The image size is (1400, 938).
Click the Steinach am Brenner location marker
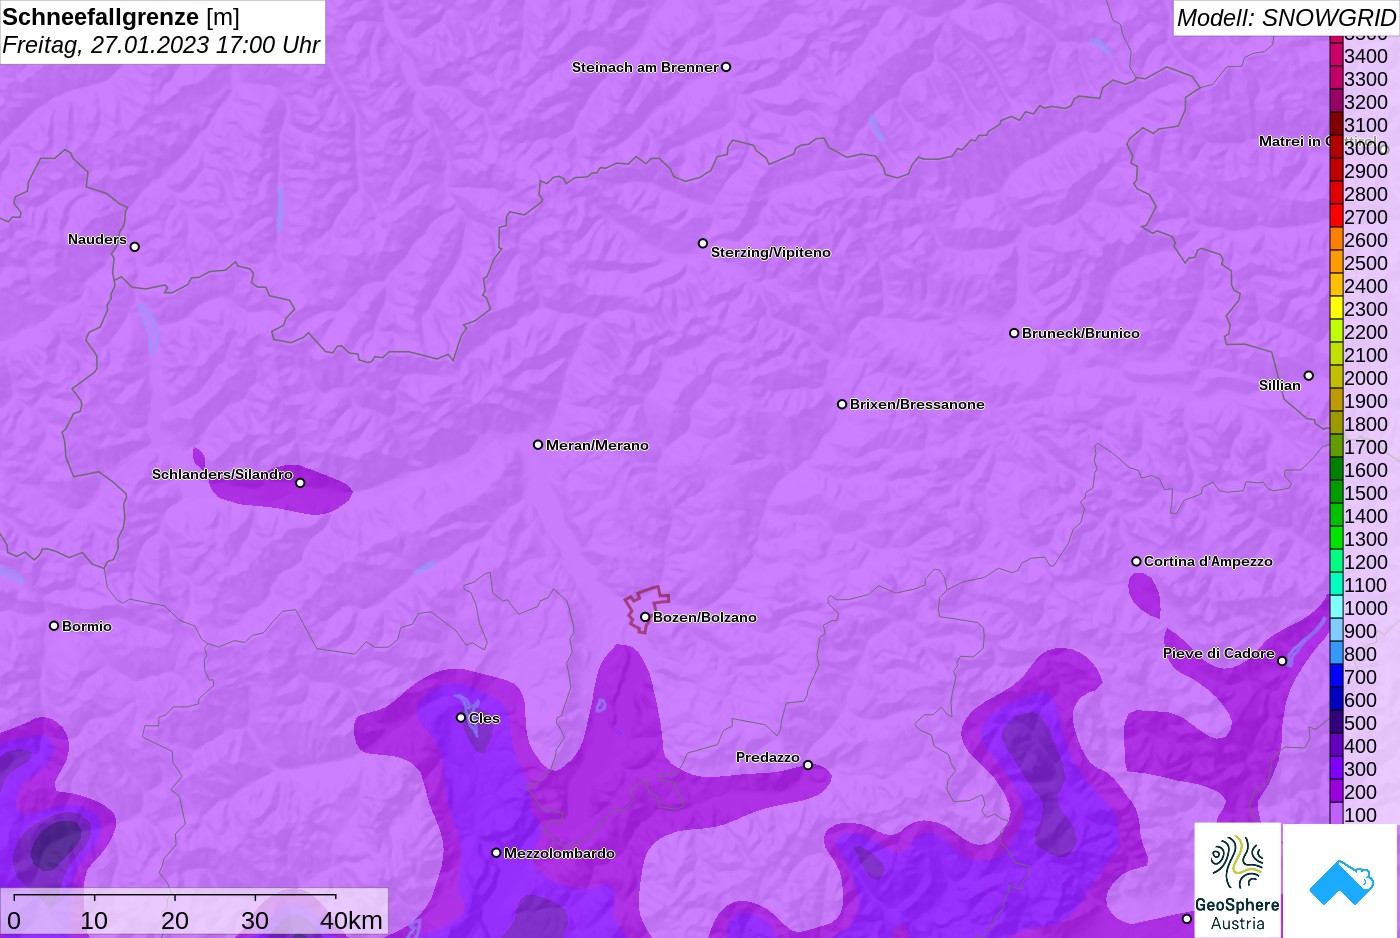(x=726, y=67)
